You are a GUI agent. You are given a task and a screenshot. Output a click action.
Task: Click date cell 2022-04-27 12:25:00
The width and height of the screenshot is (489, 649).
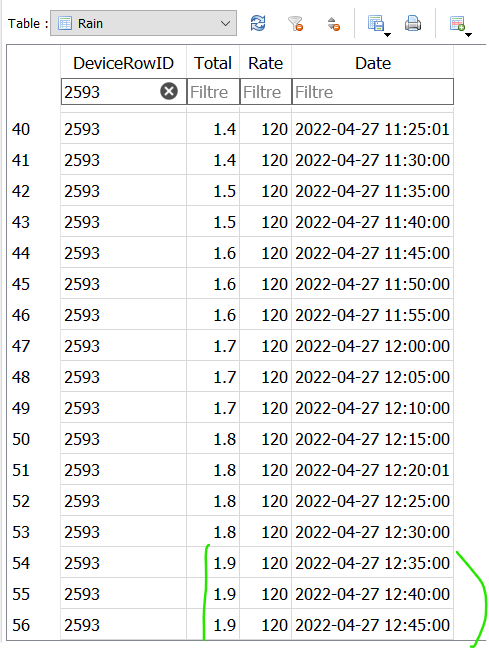coord(373,501)
